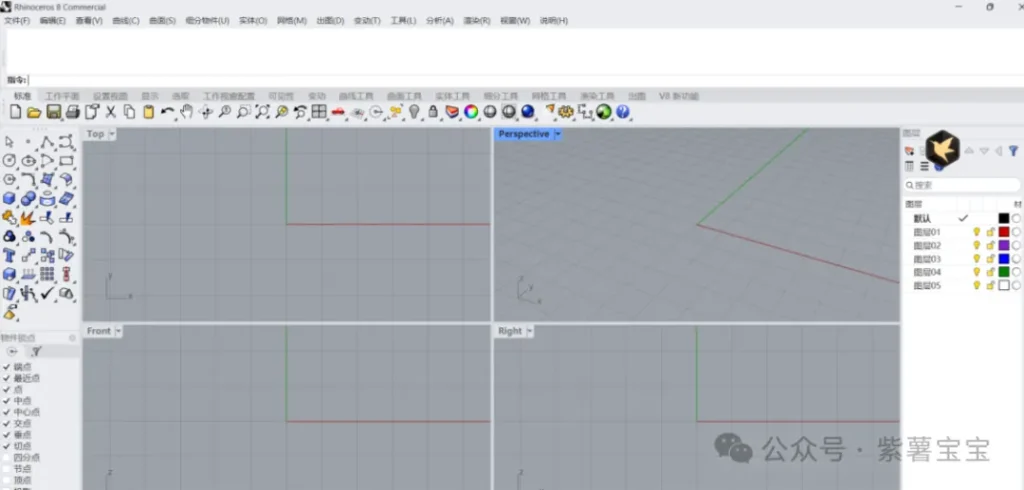Click the purple color swatch of 图层02

click(x=1003, y=245)
